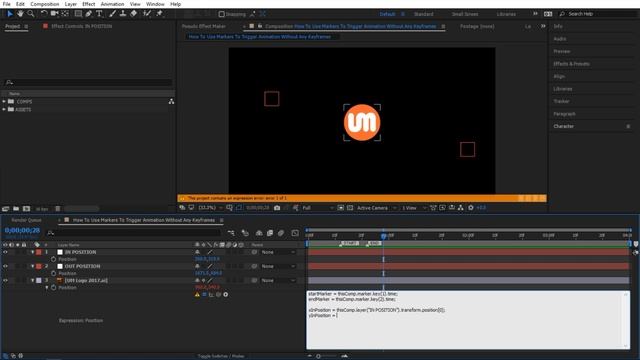Viewport: 640px width, 360px height.
Task: Select the Puppet Pin tool
Action: 160,14
